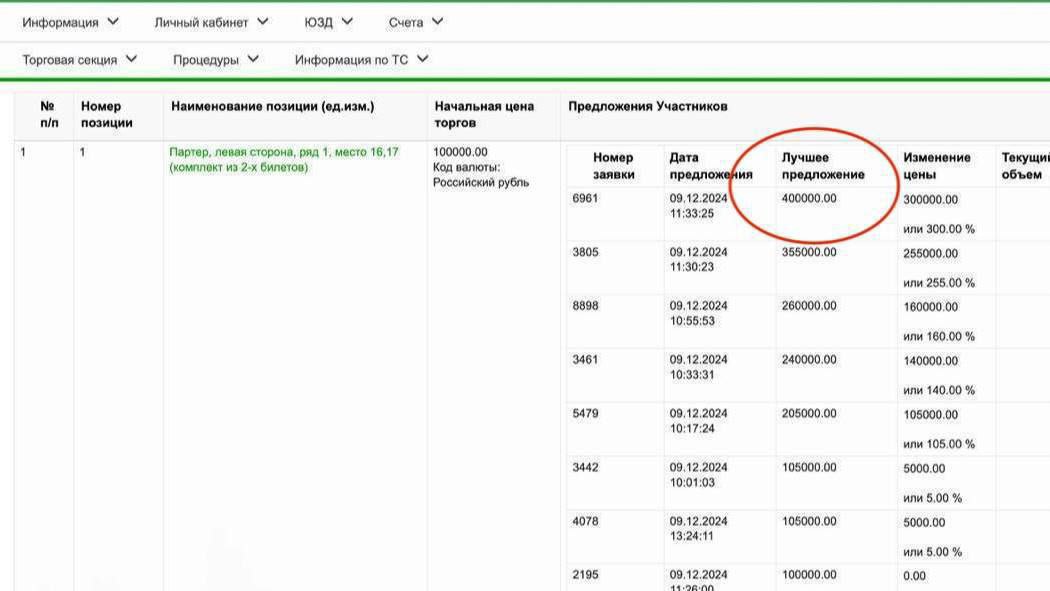This screenshot has height=591, width=1050.
Task: Click the percentage "или 140.00 %"
Action: [939, 390]
